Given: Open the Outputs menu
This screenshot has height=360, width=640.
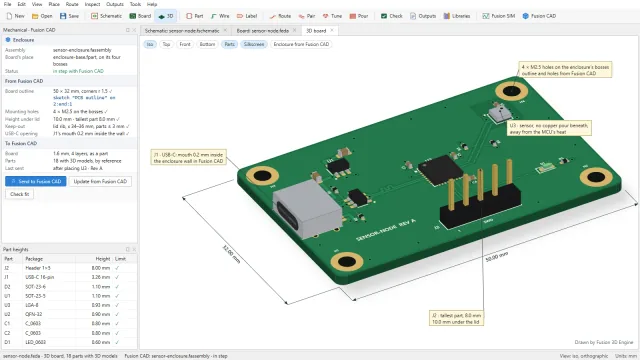Looking at the screenshot, I should 115,4.
